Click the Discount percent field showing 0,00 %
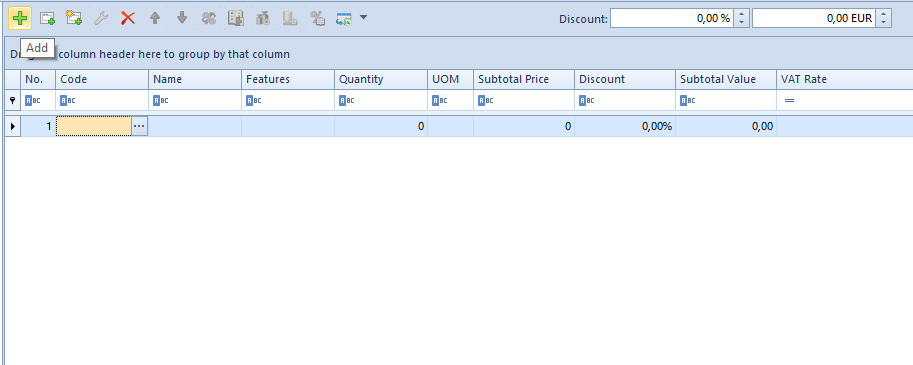The width and height of the screenshot is (913, 365). 672,19
